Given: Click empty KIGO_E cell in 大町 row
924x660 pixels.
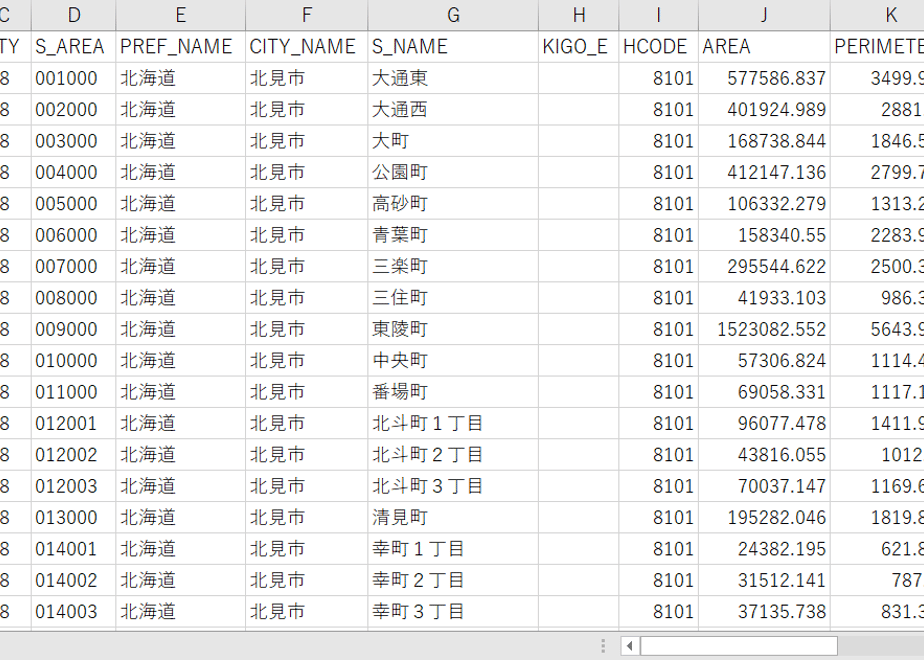Looking at the screenshot, I should coord(579,141).
